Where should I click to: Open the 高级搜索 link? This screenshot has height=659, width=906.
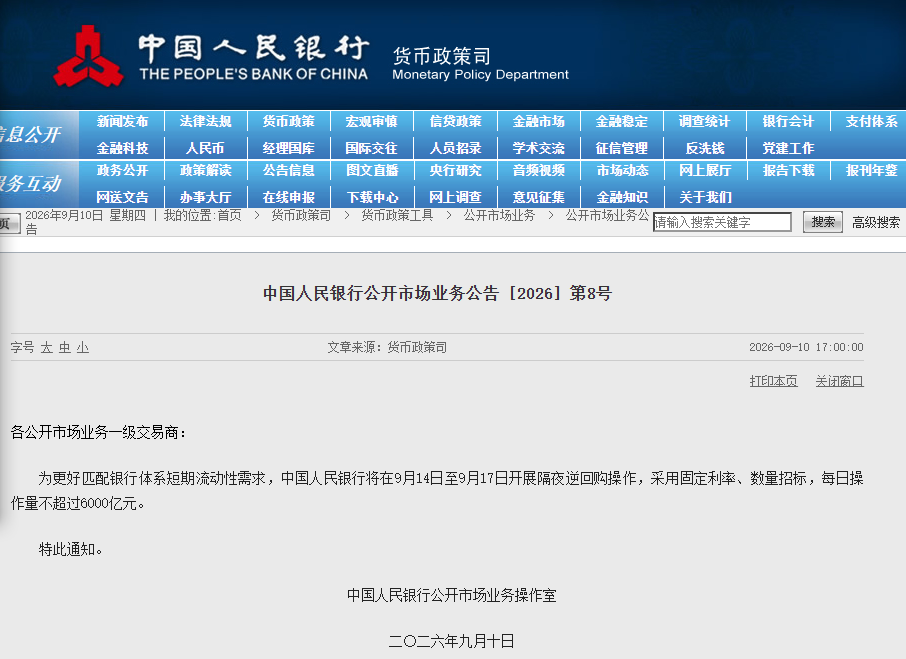[x=876, y=222]
